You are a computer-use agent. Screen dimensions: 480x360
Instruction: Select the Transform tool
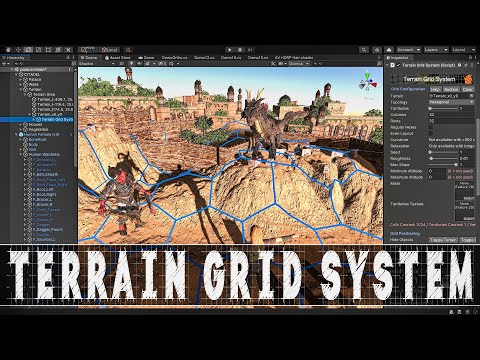(58, 50)
